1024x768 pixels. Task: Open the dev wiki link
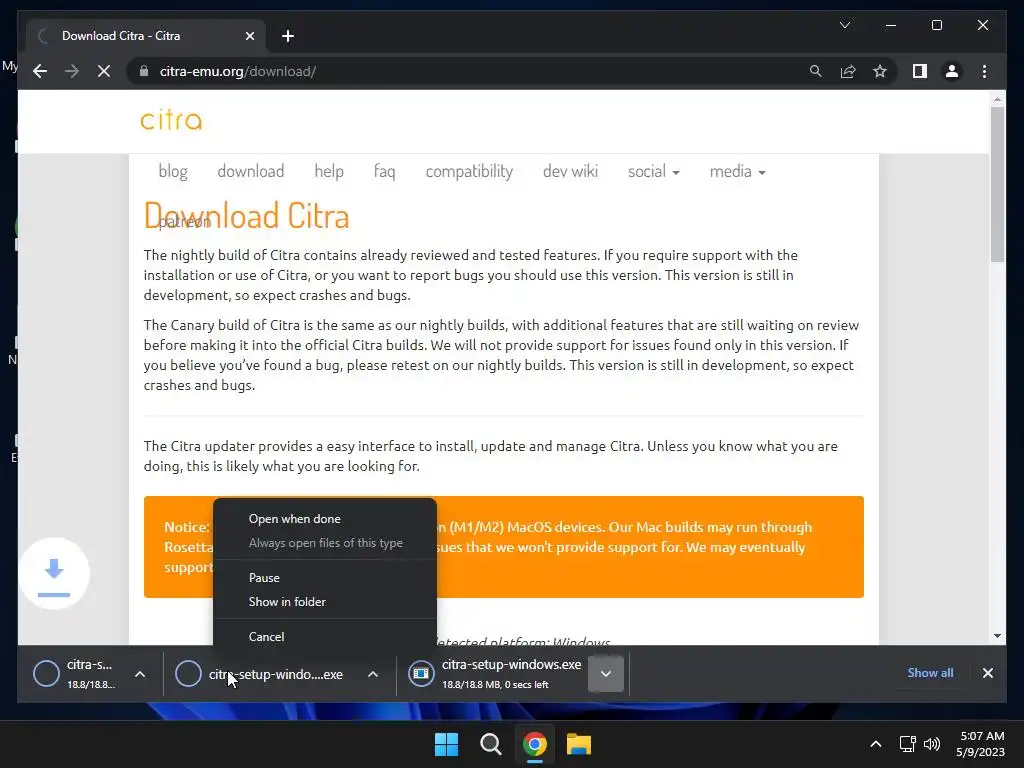click(570, 171)
